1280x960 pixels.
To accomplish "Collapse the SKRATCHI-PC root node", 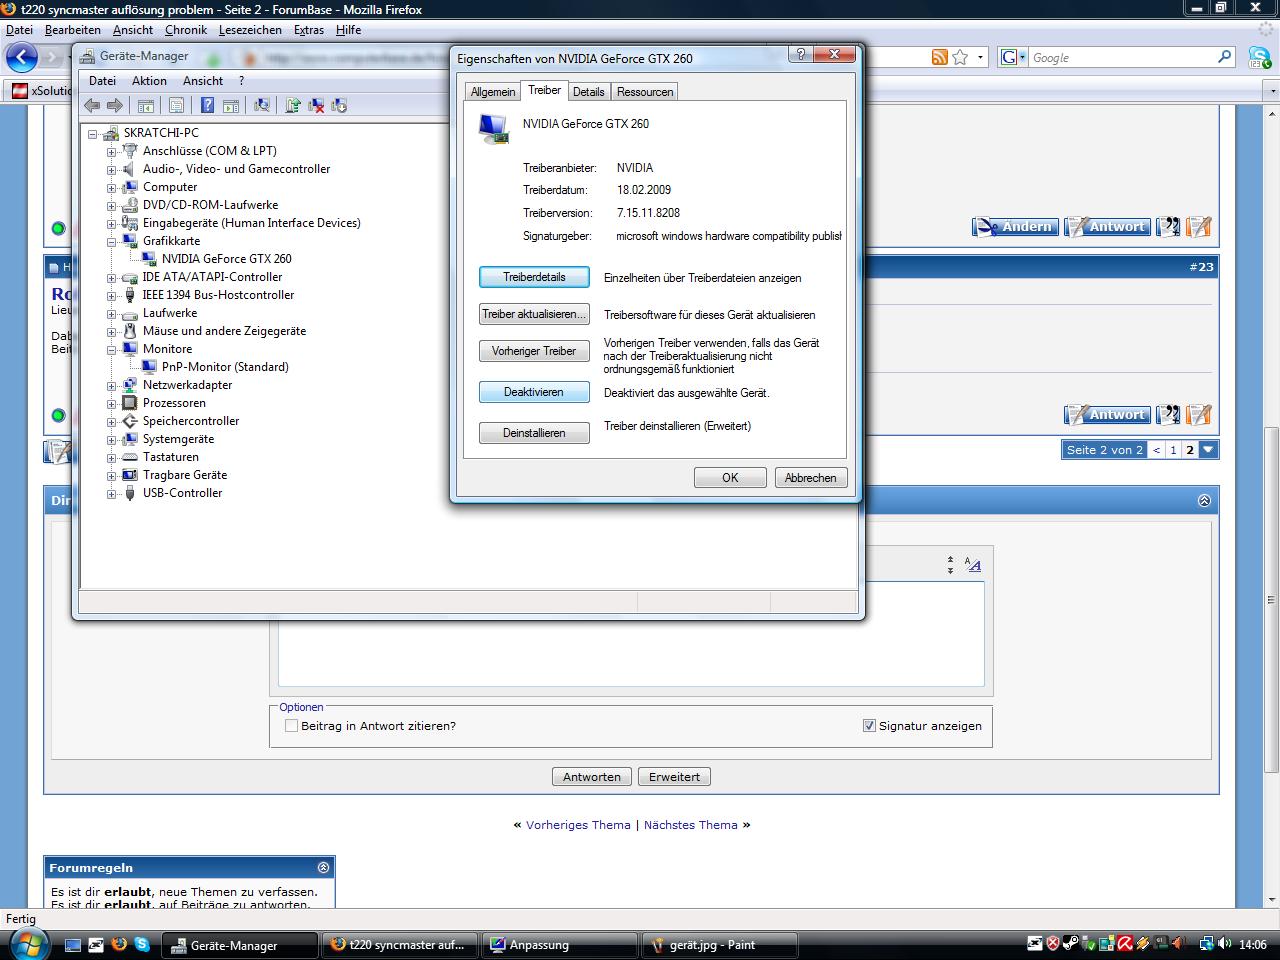I will 92,134.
